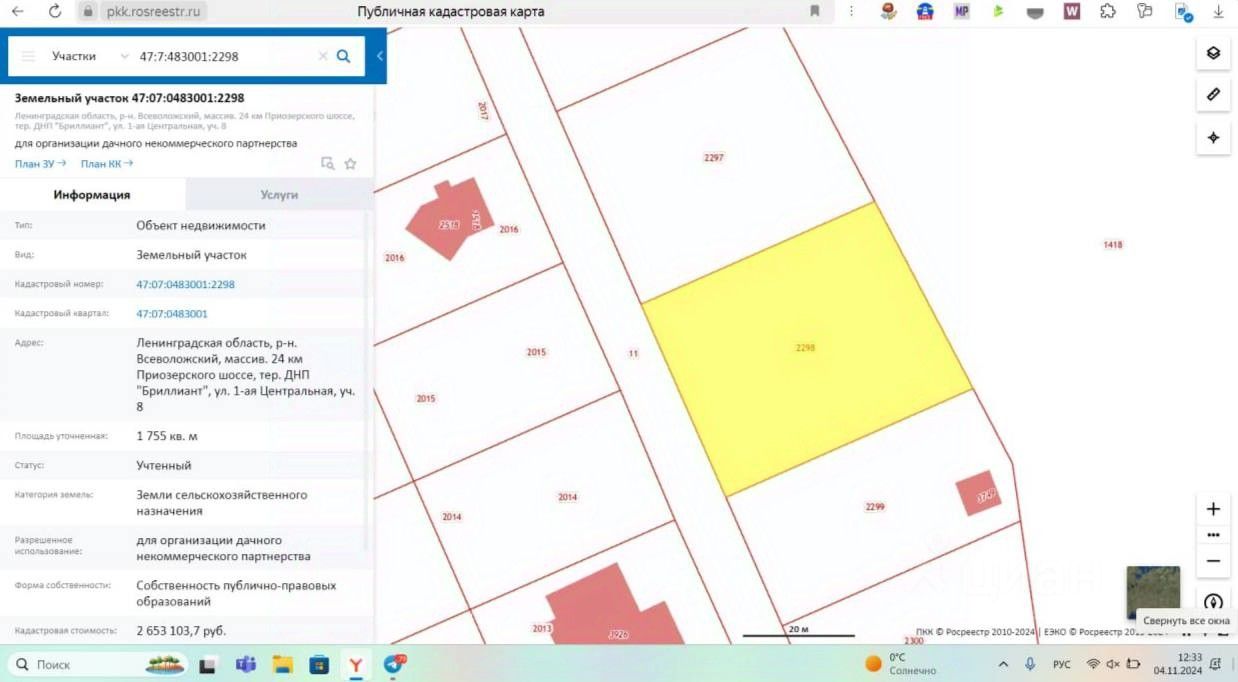Click cadastral quarter link 47:07:0483001
This screenshot has width=1238, height=682.
[x=172, y=314]
